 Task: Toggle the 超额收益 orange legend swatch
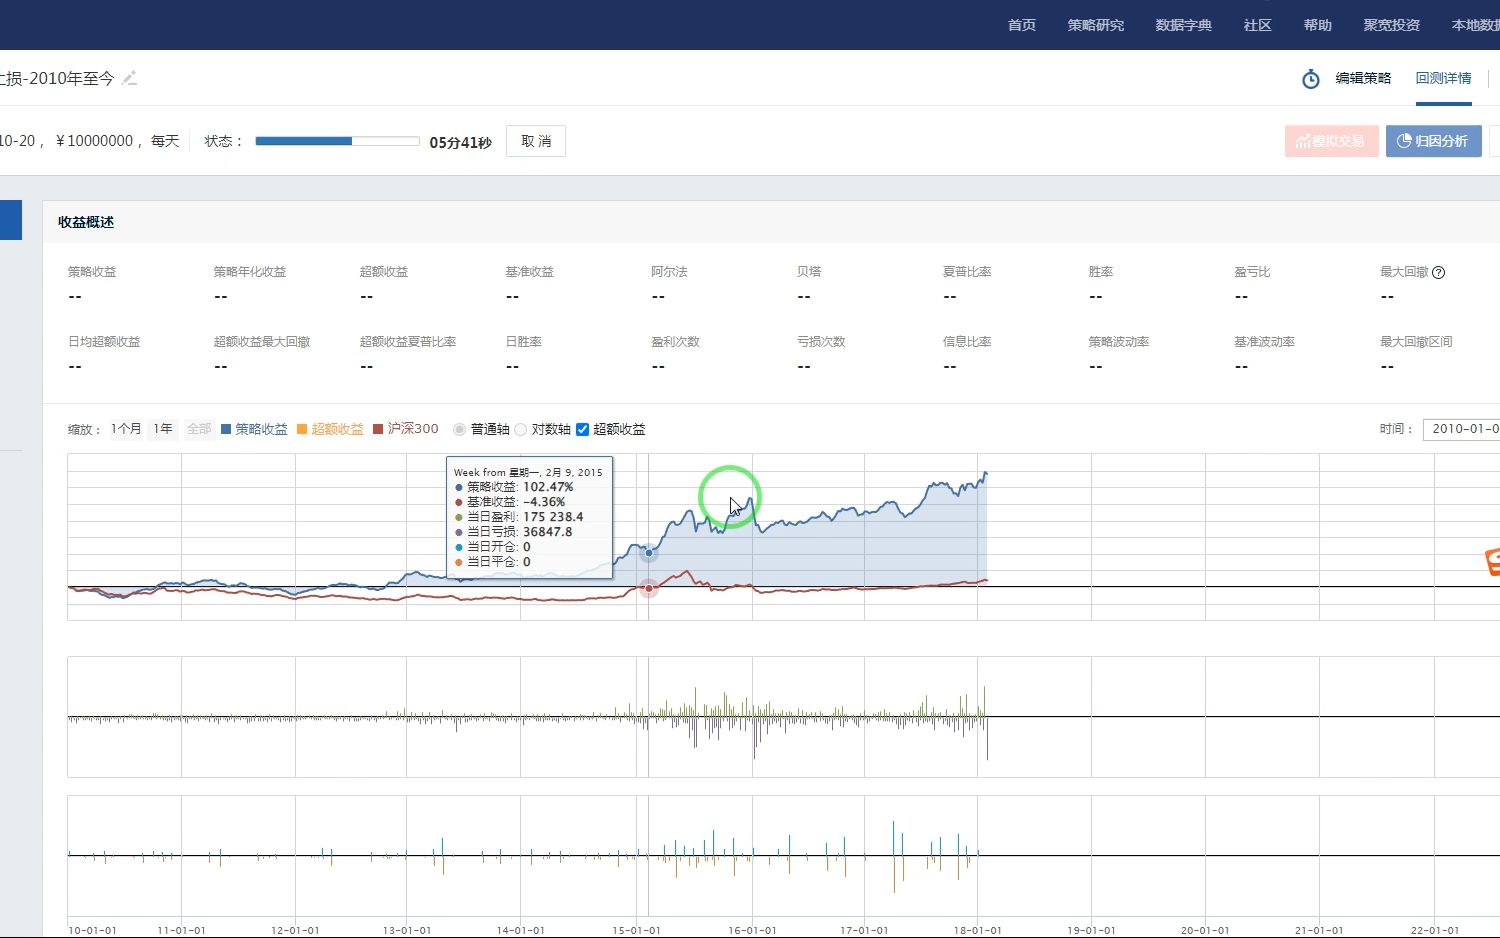(302, 429)
